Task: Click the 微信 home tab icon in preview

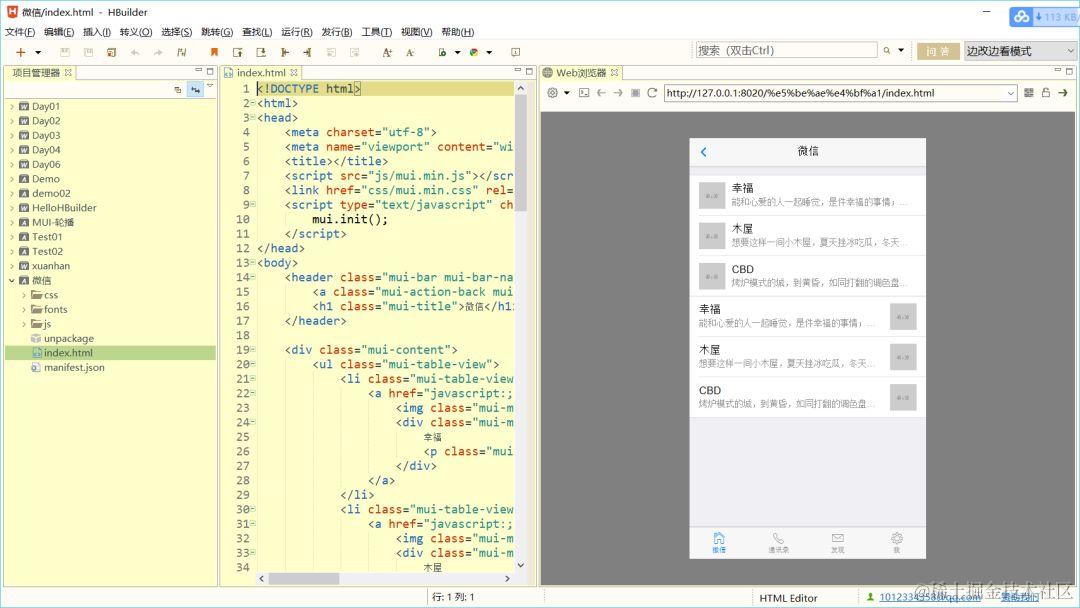Action: point(718,543)
